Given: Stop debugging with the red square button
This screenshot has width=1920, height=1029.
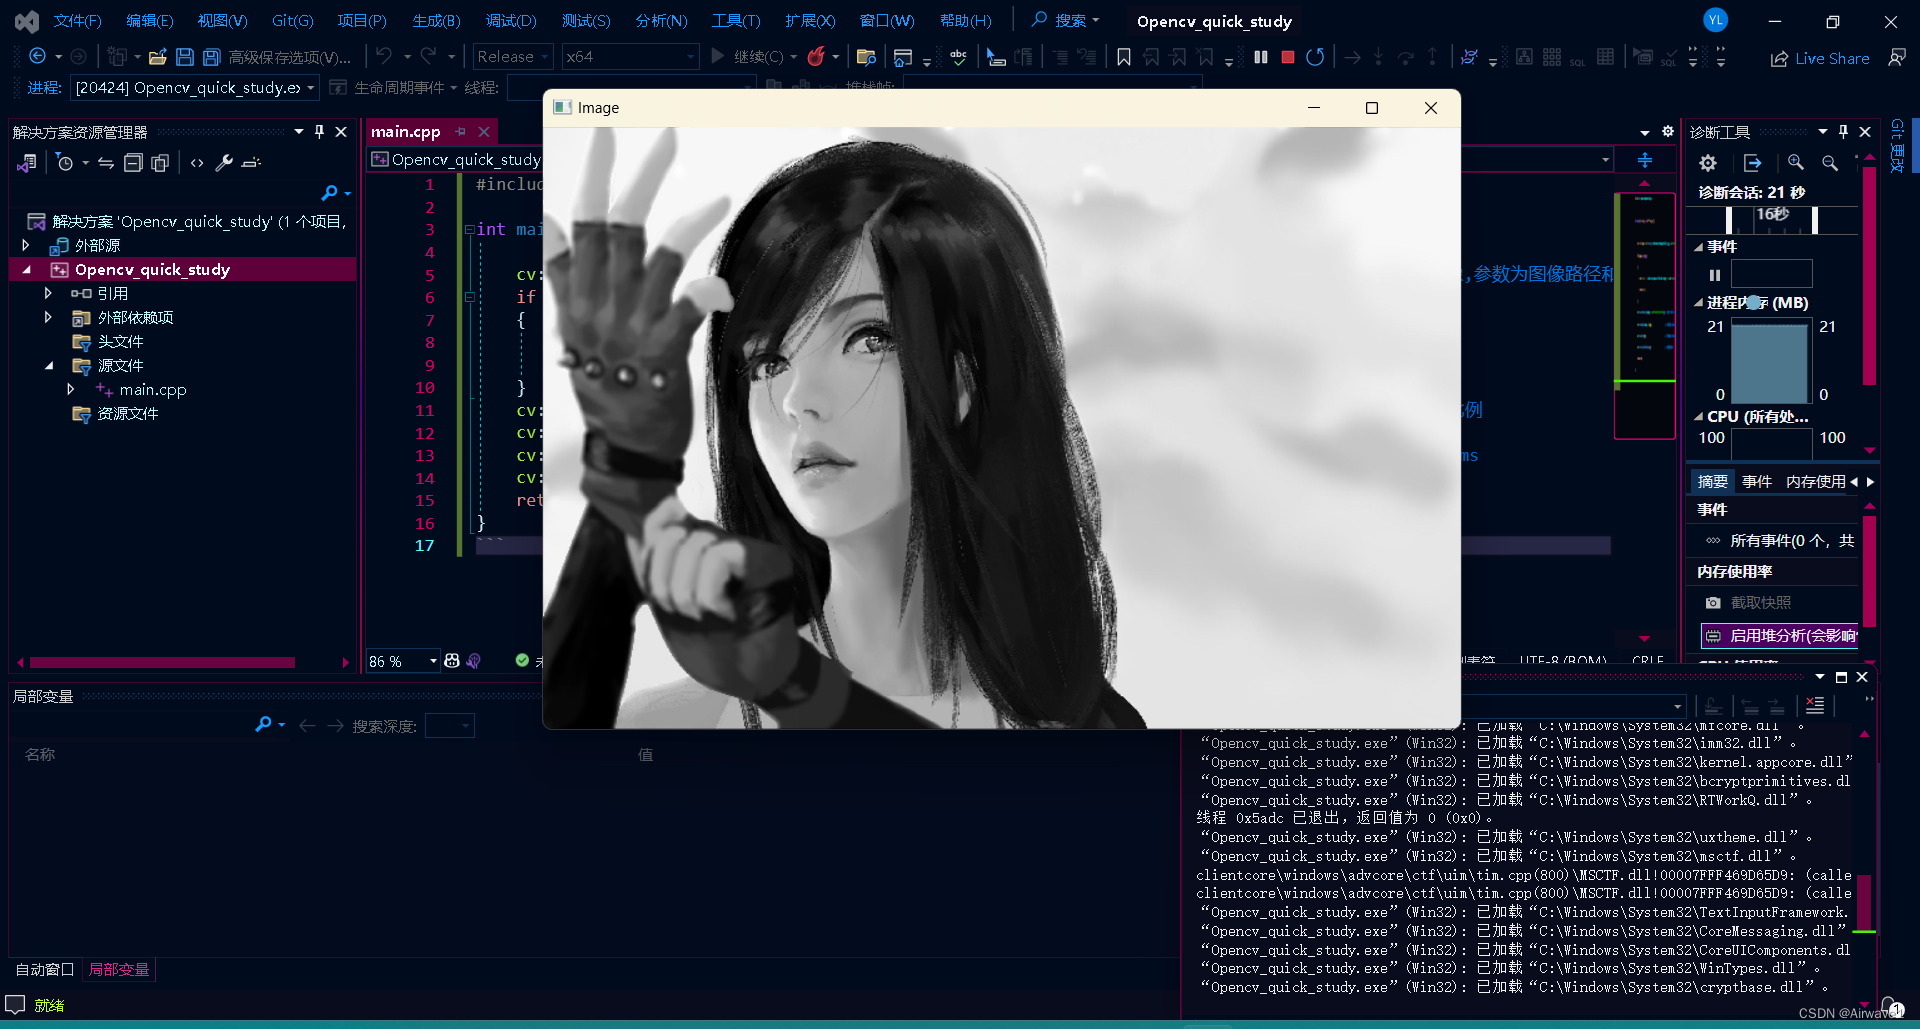Looking at the screenshot, I should (1288, 57).
